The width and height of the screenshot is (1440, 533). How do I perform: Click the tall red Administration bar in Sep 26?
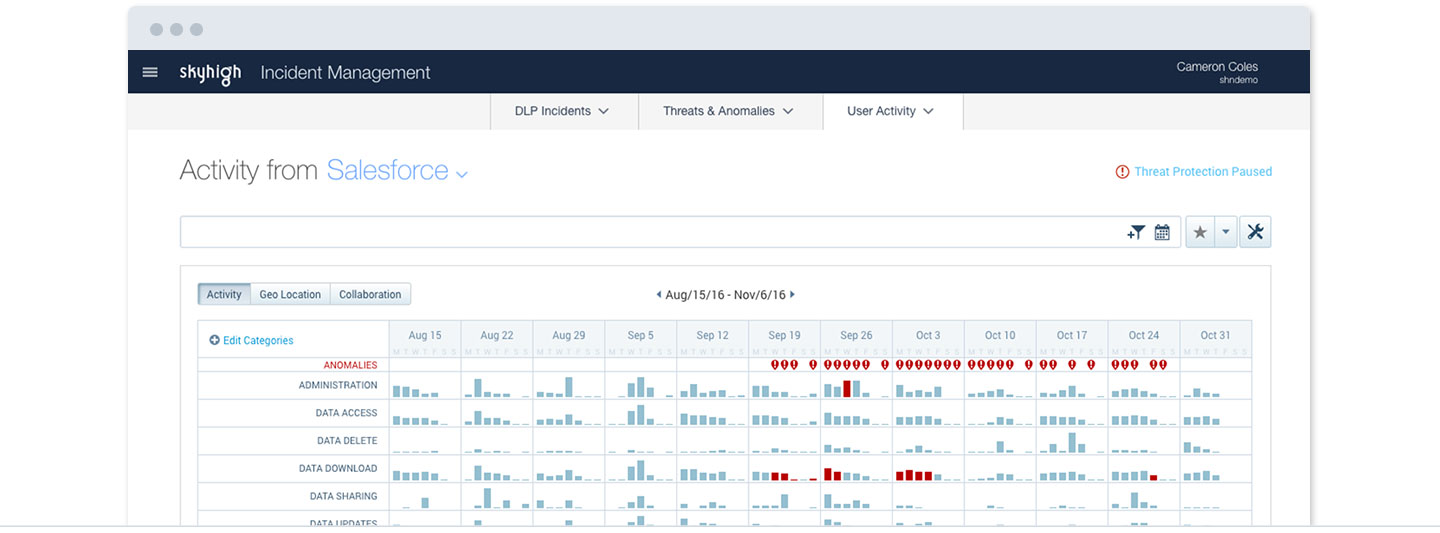point(847,388)
